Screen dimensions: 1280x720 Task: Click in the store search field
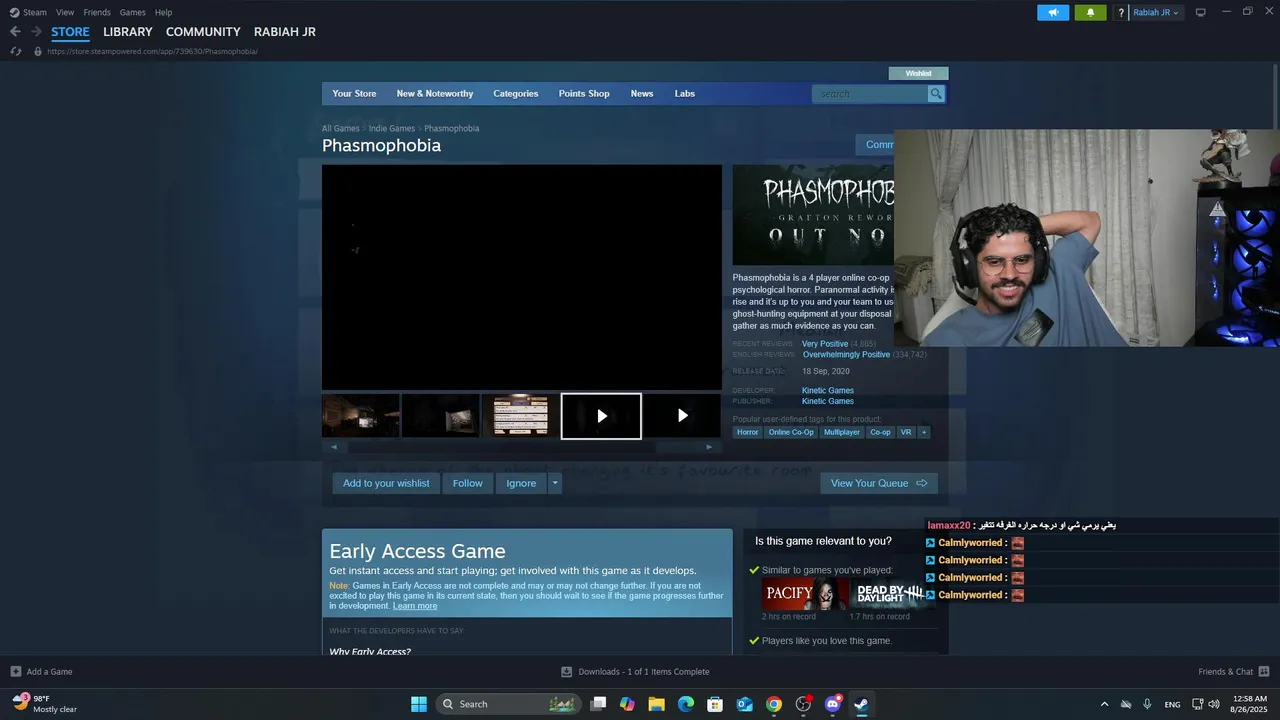pos(869,94)
